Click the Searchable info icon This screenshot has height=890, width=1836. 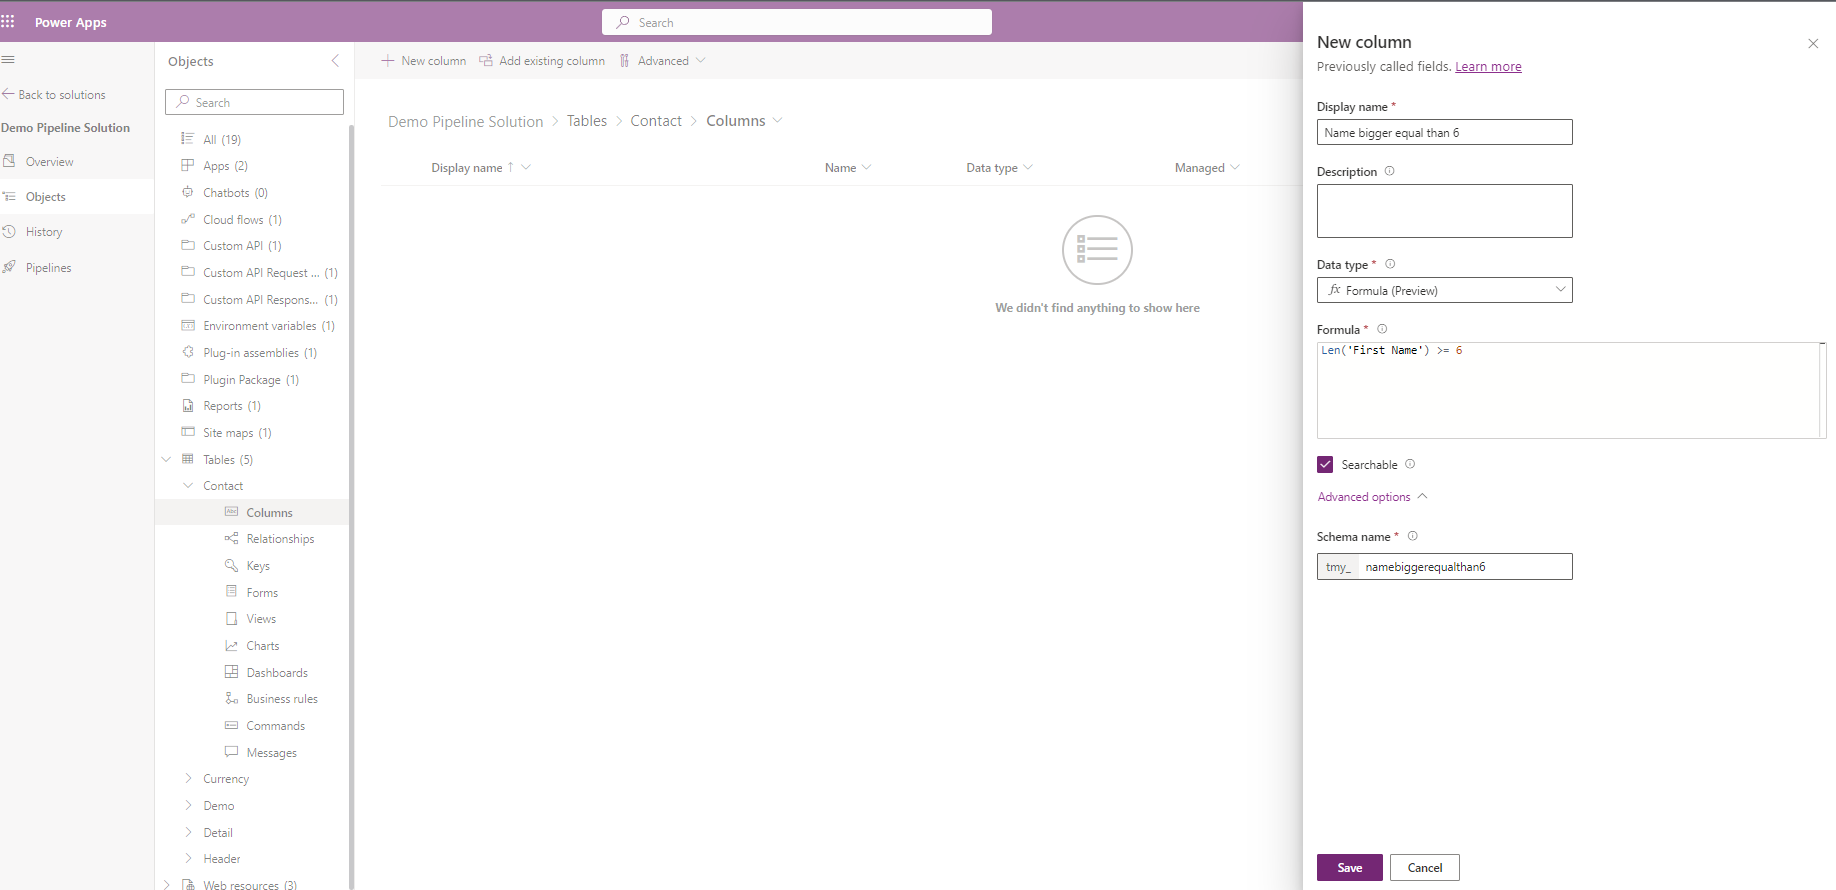click(x=1410, y=464)
